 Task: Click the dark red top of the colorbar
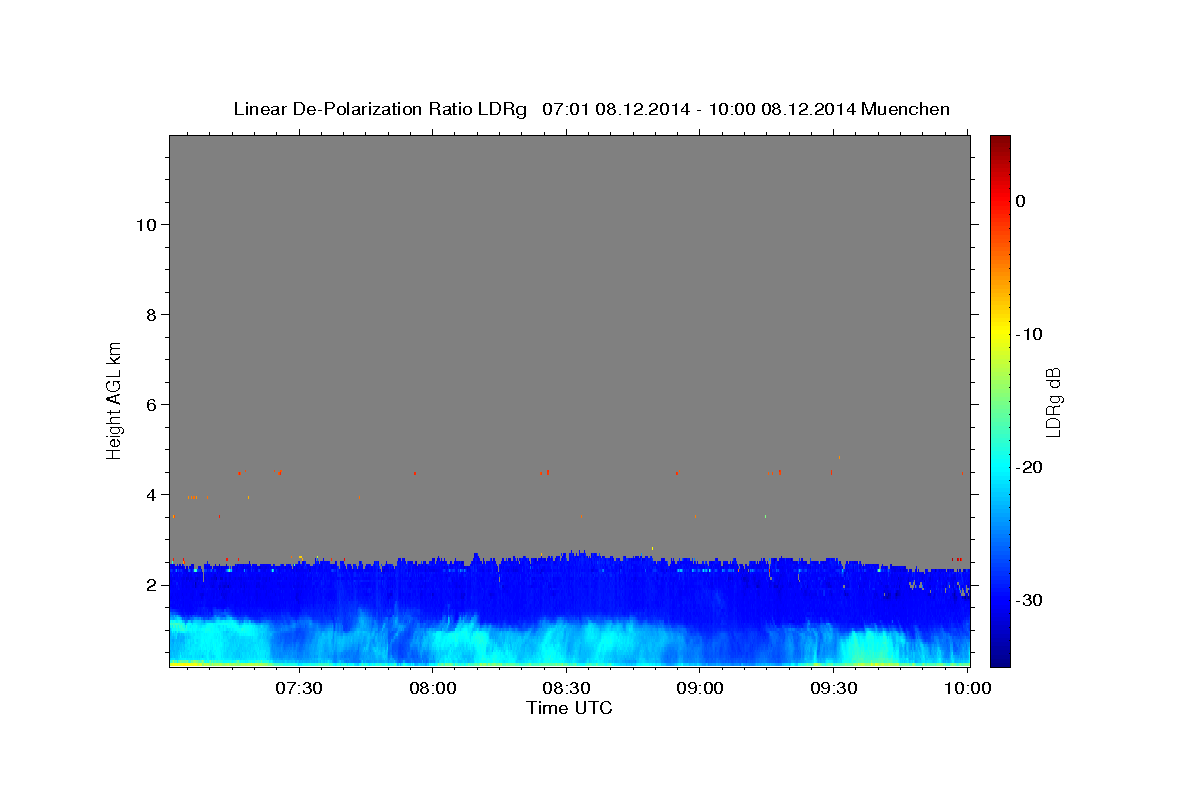tap(1000, 142)
